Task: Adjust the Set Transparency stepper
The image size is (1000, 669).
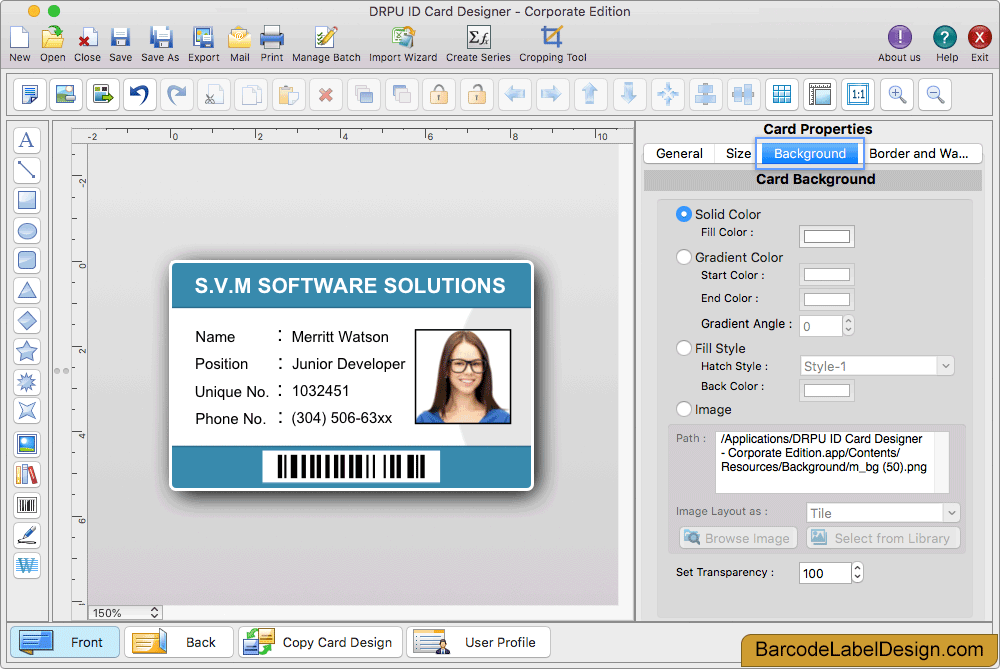Action: 858,573
